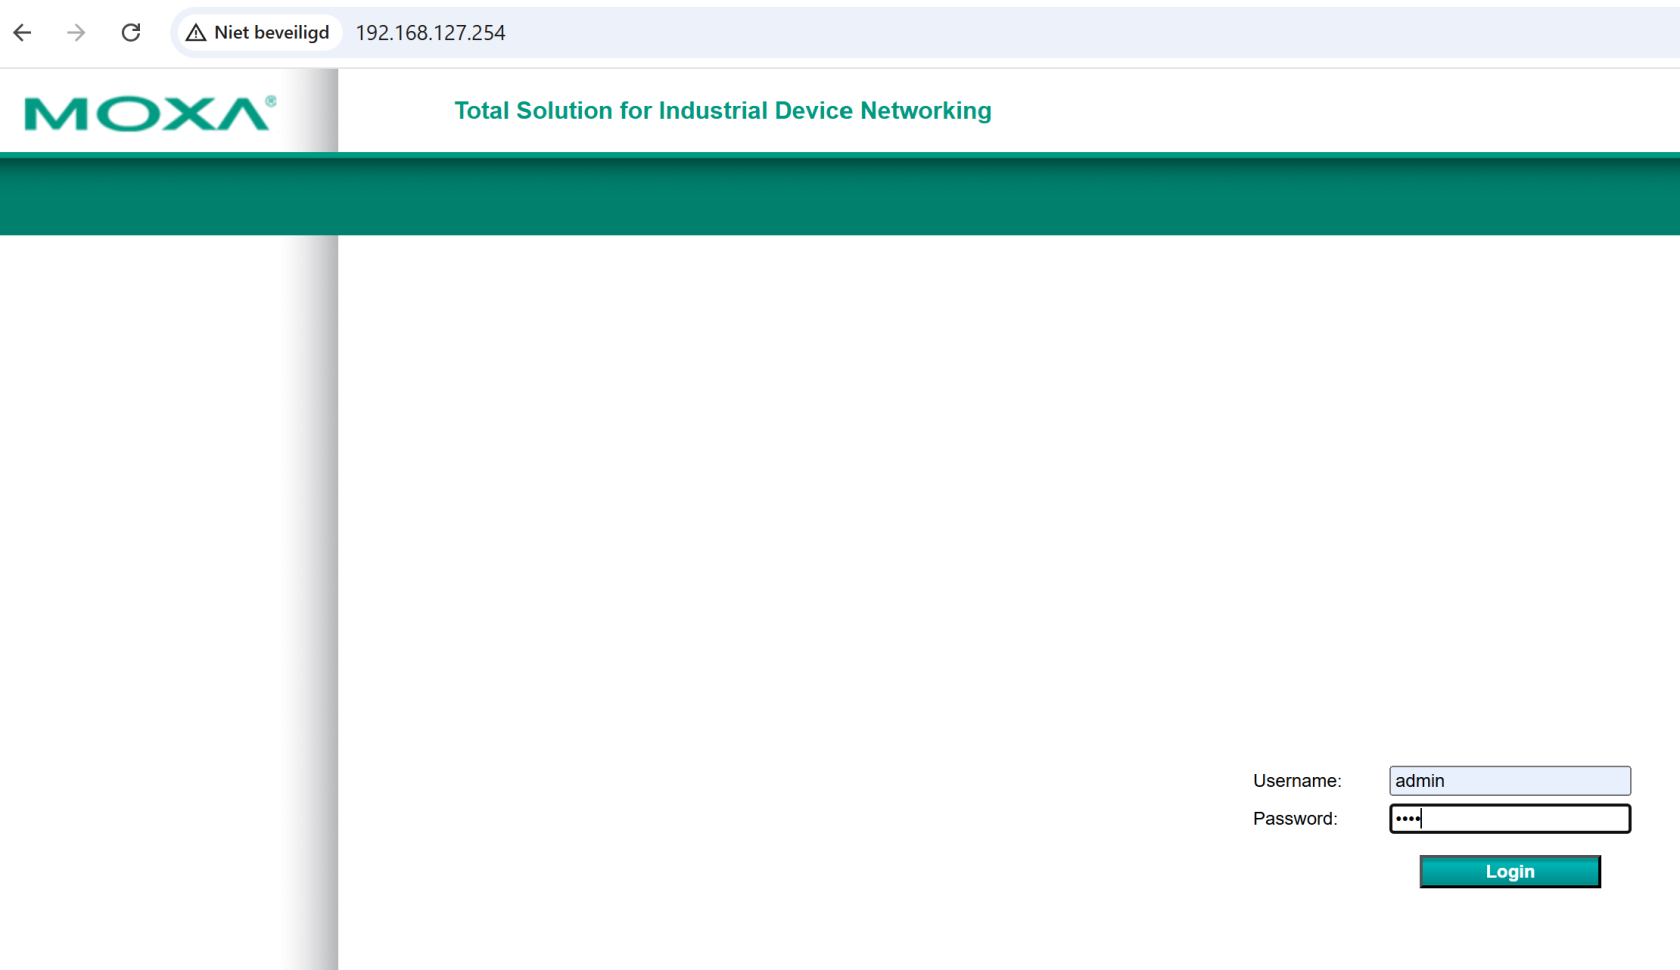Click the blank left sidebar panel below the banner
Viewport: 1680px width, 970px height.
[140, 600]
